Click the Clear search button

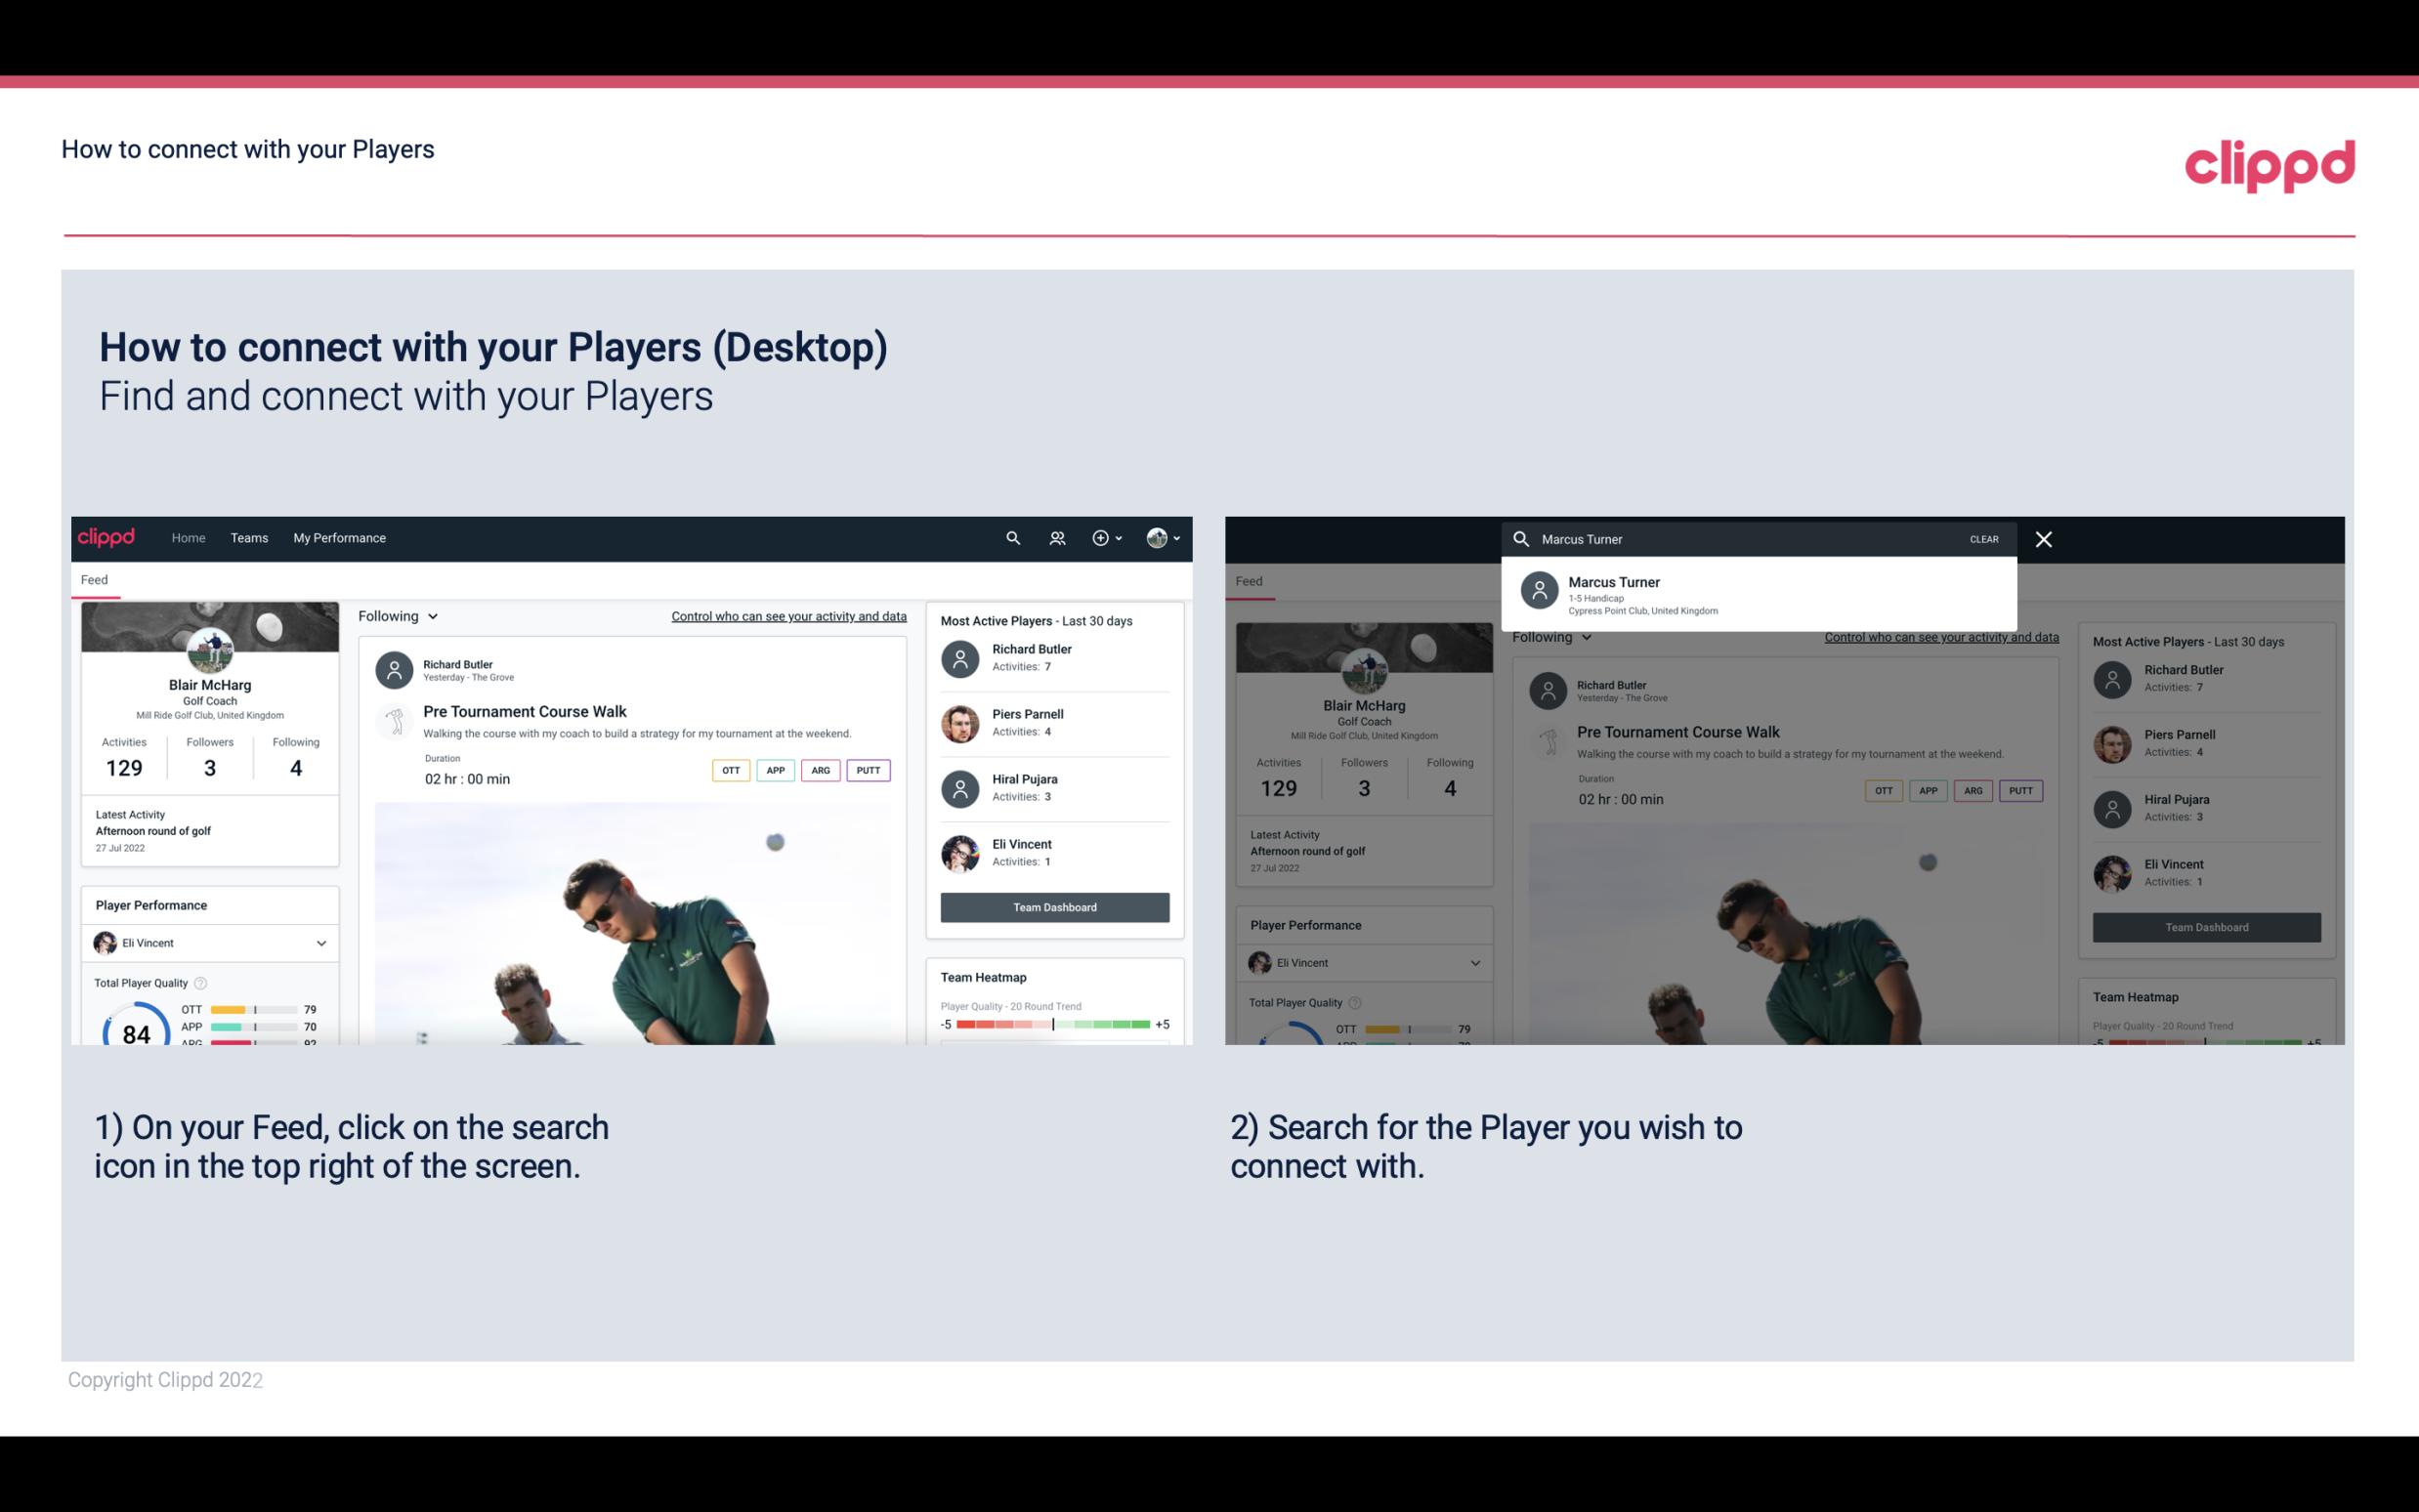pyautogui.click(x=1983, y=538)
